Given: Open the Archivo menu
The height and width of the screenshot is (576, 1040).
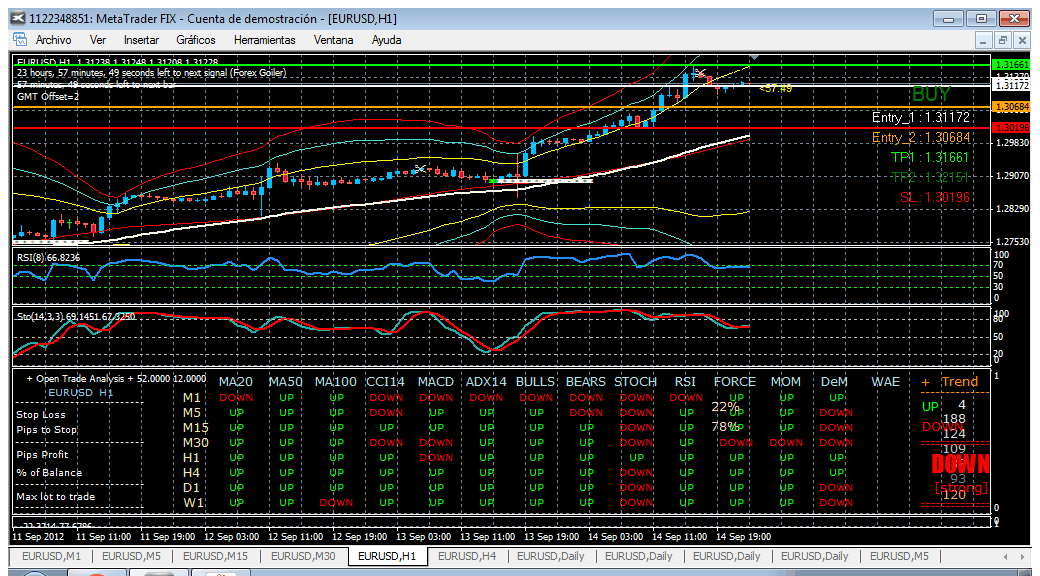Looking at the screenshot, I should coord(53,40).
